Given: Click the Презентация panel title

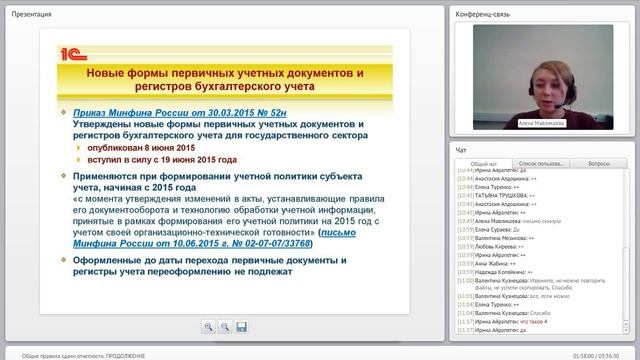Looking at the screenshot, I should [x=31, y=14].
